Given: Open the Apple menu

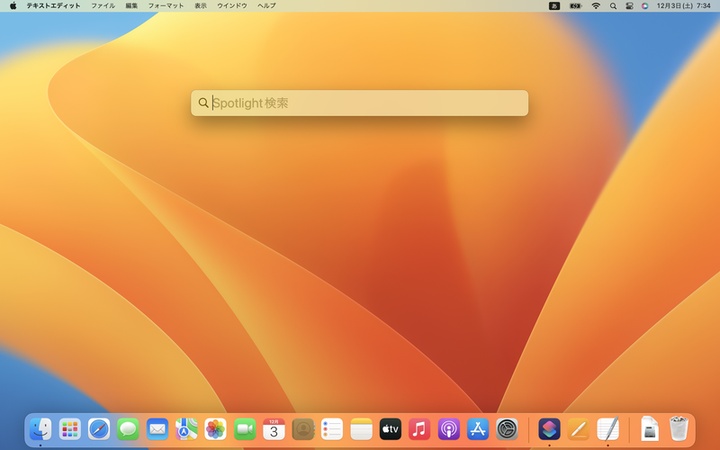Looking at the screenshot, I should [13, 6].
